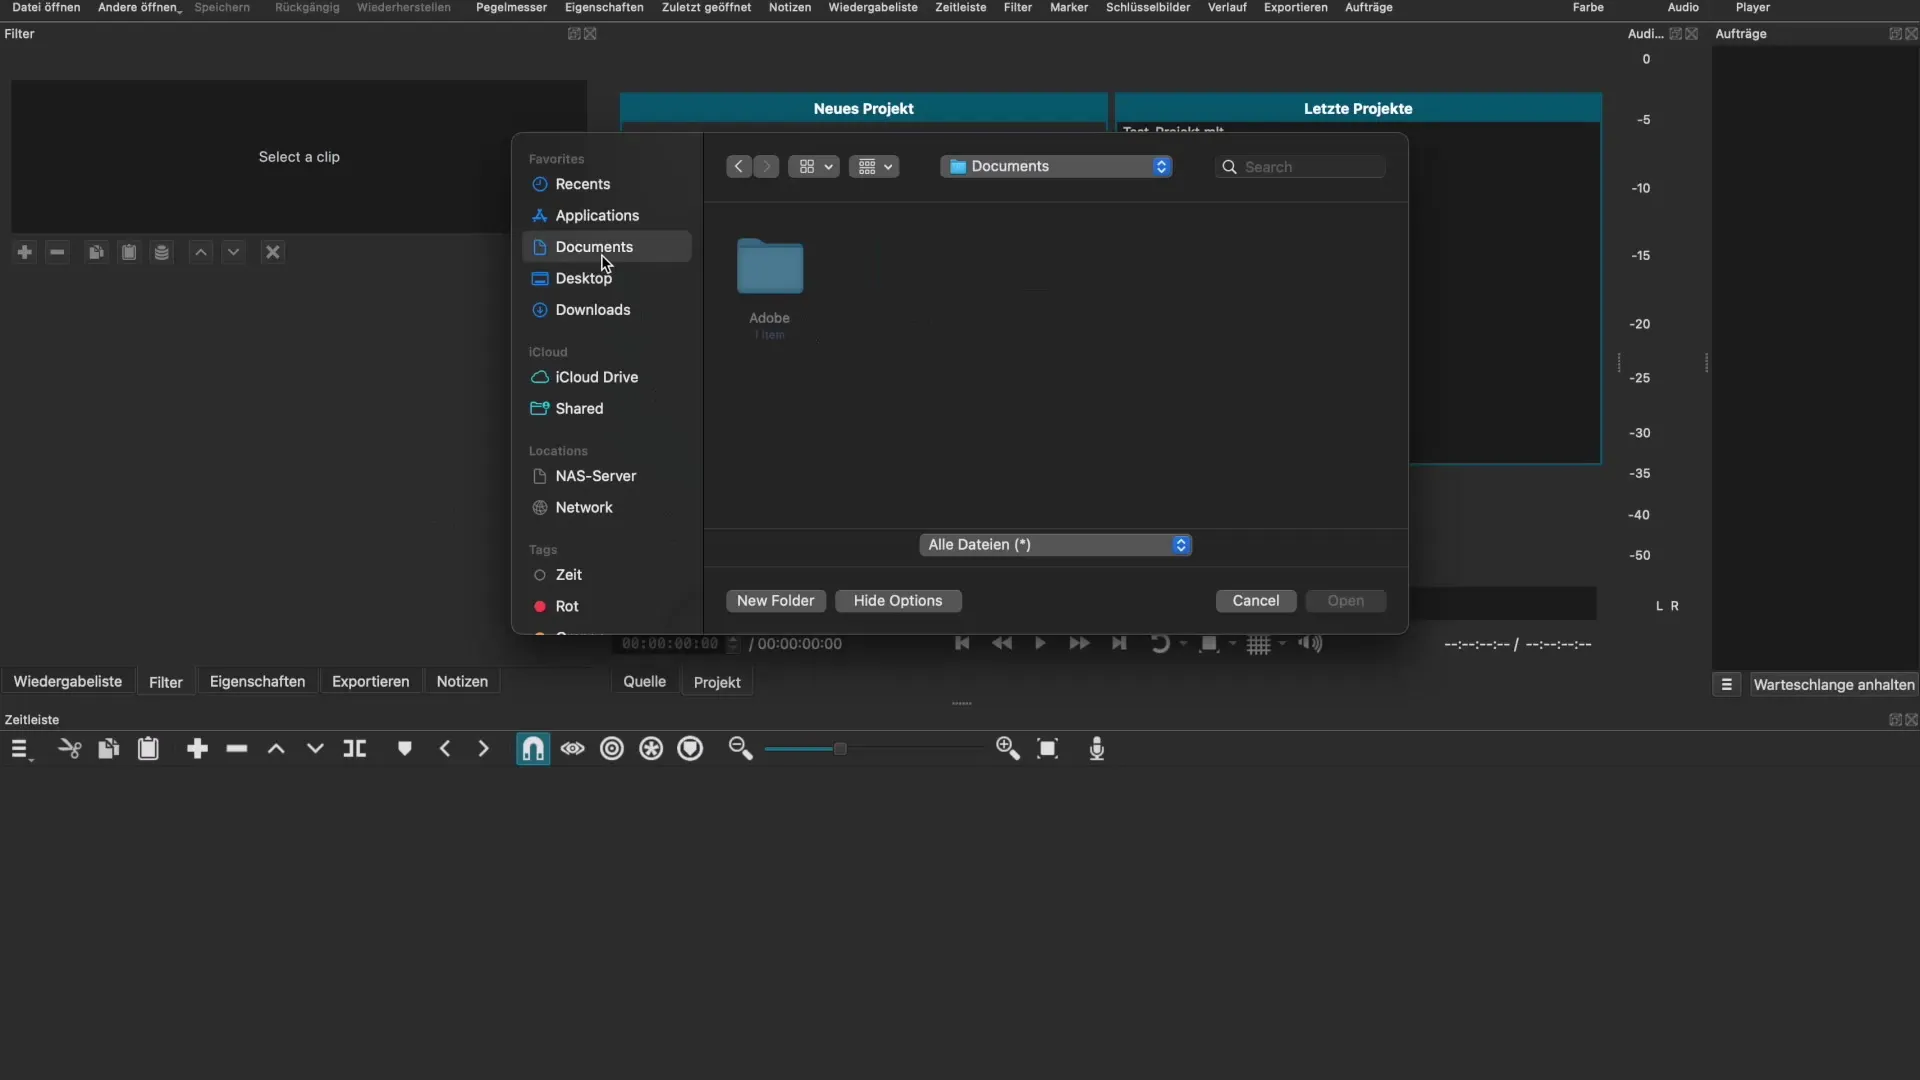This screenshot has height=1080, width=1920.
Task: Move filter down arrow
Action: coord(233,252)
